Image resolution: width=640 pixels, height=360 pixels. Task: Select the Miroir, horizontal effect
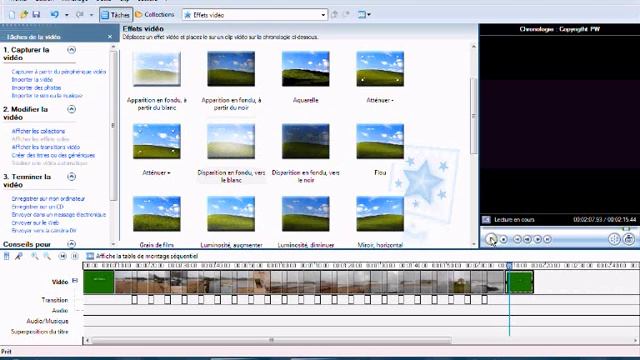click(x=380, y=214)
